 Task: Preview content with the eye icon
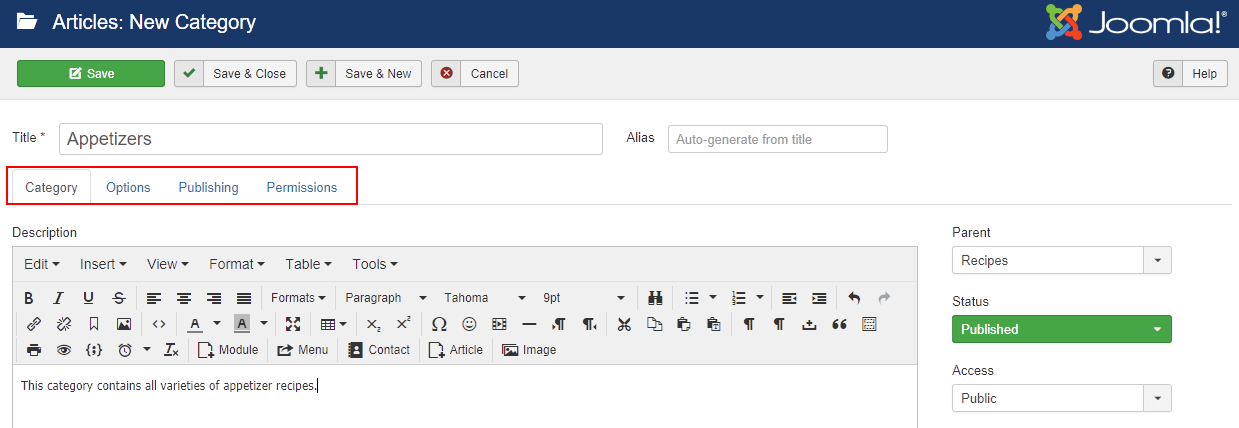pyautogui.click(x=64, y=350)
